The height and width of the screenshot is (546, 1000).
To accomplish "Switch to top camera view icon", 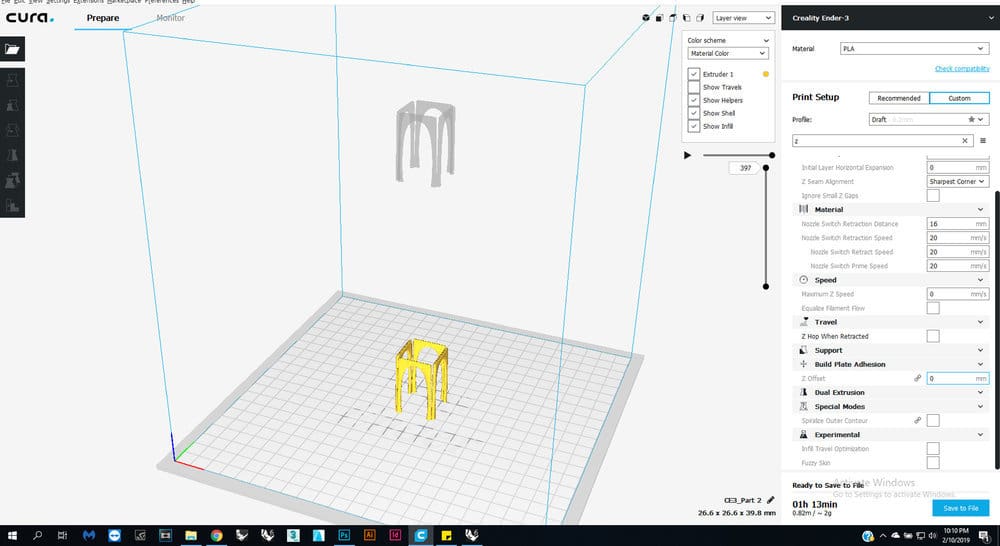I will (x=673, y=18).
